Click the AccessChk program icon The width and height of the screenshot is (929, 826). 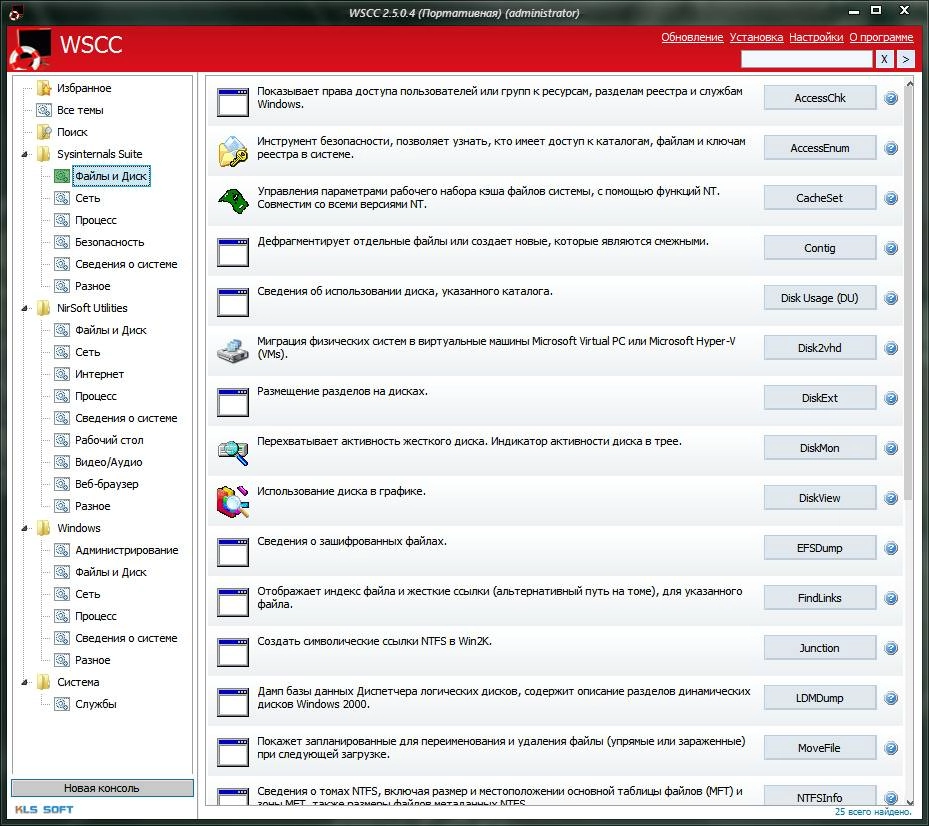pos(232,102)
